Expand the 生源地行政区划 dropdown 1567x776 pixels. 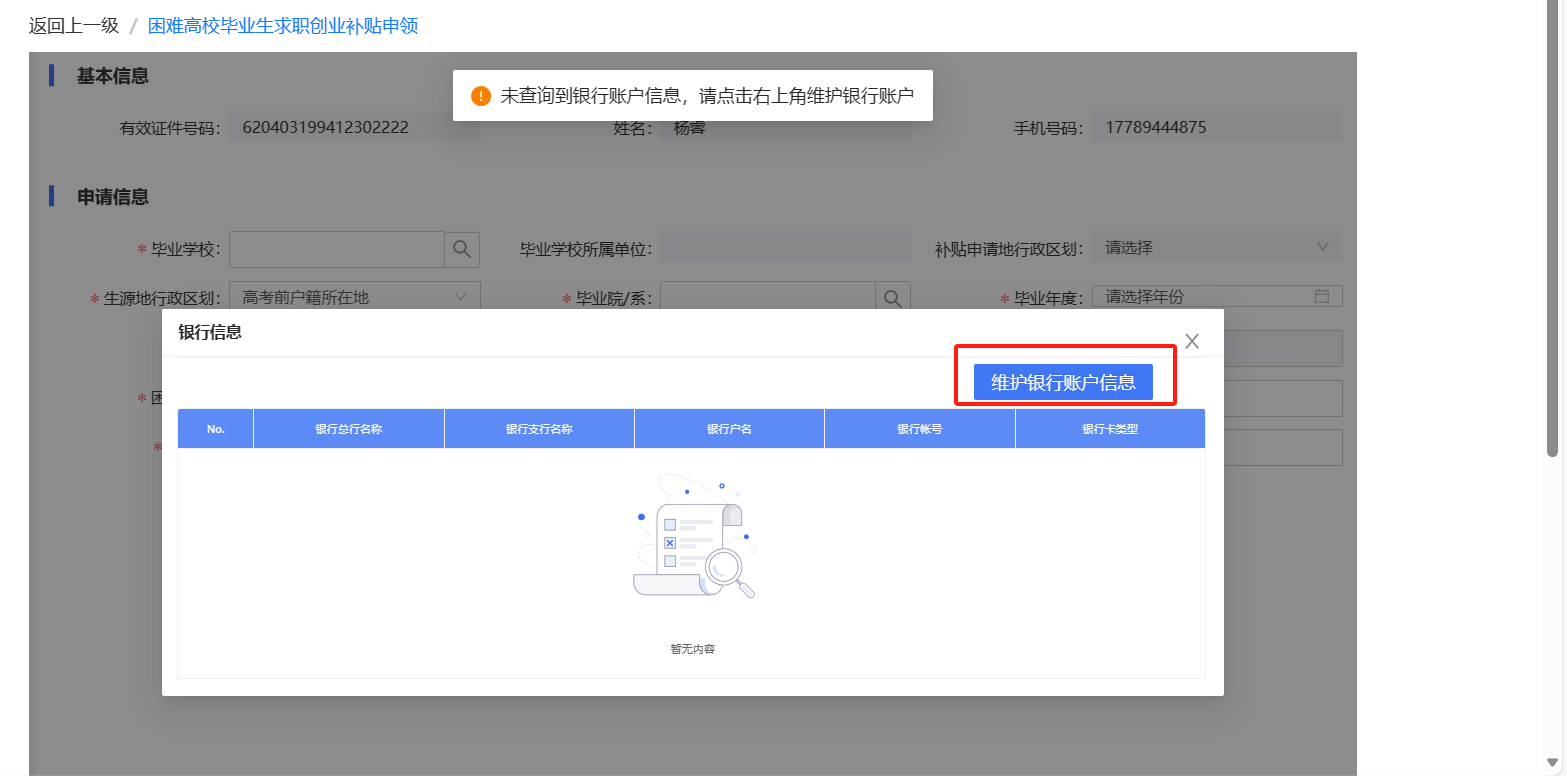click(x=354, y=297)
